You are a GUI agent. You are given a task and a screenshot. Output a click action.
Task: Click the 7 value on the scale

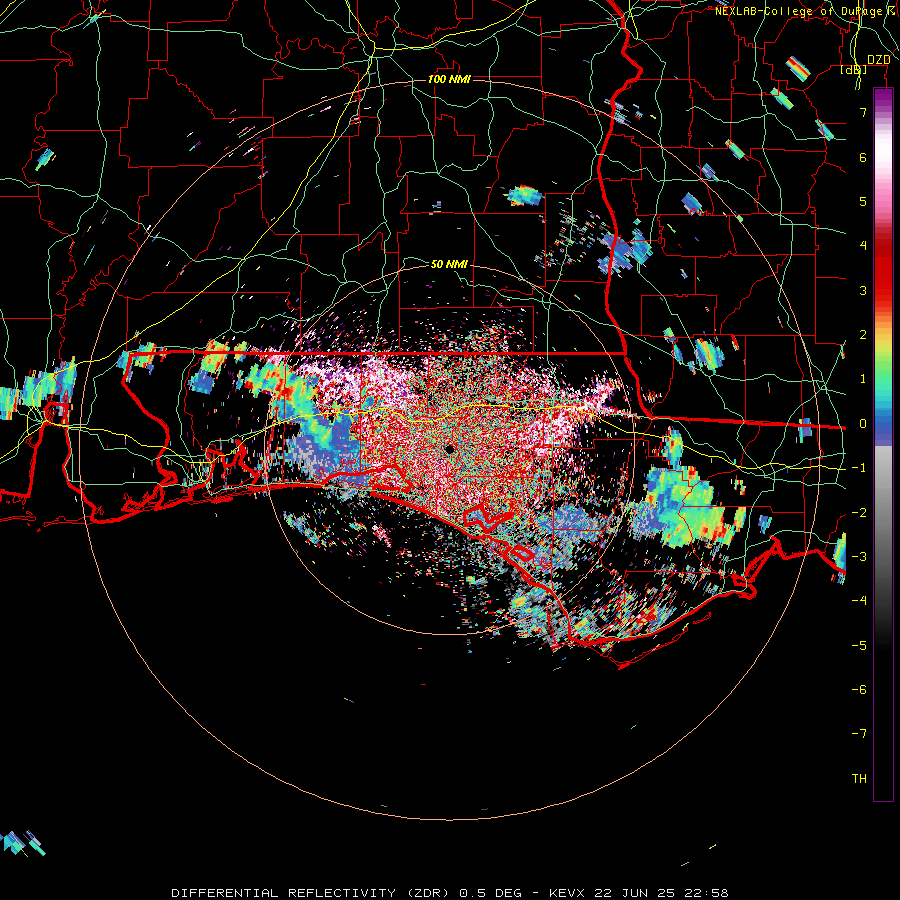click(863, 112)
